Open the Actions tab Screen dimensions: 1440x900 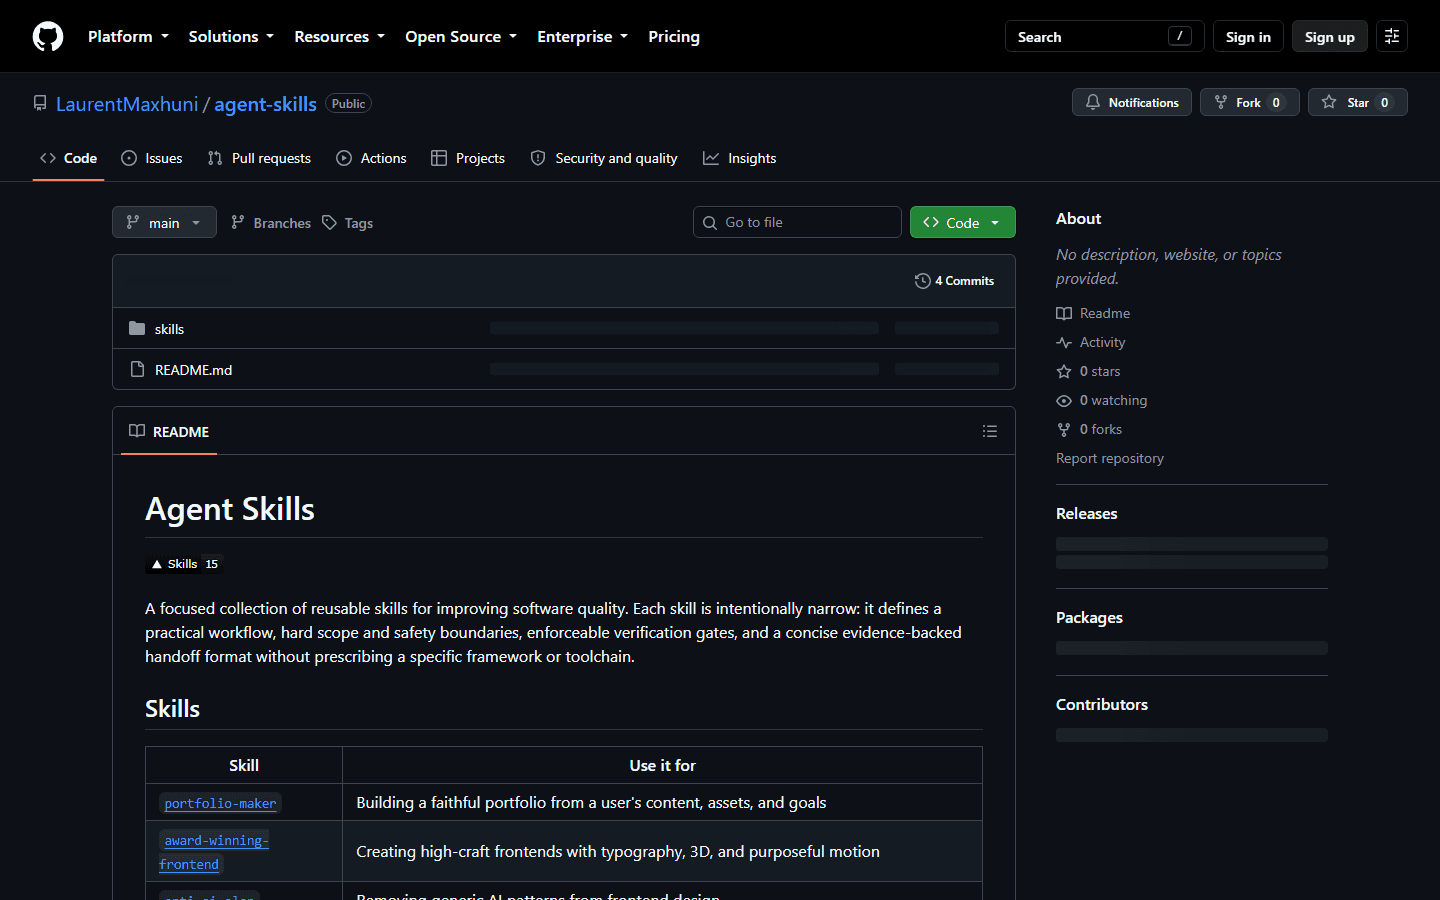371,158
